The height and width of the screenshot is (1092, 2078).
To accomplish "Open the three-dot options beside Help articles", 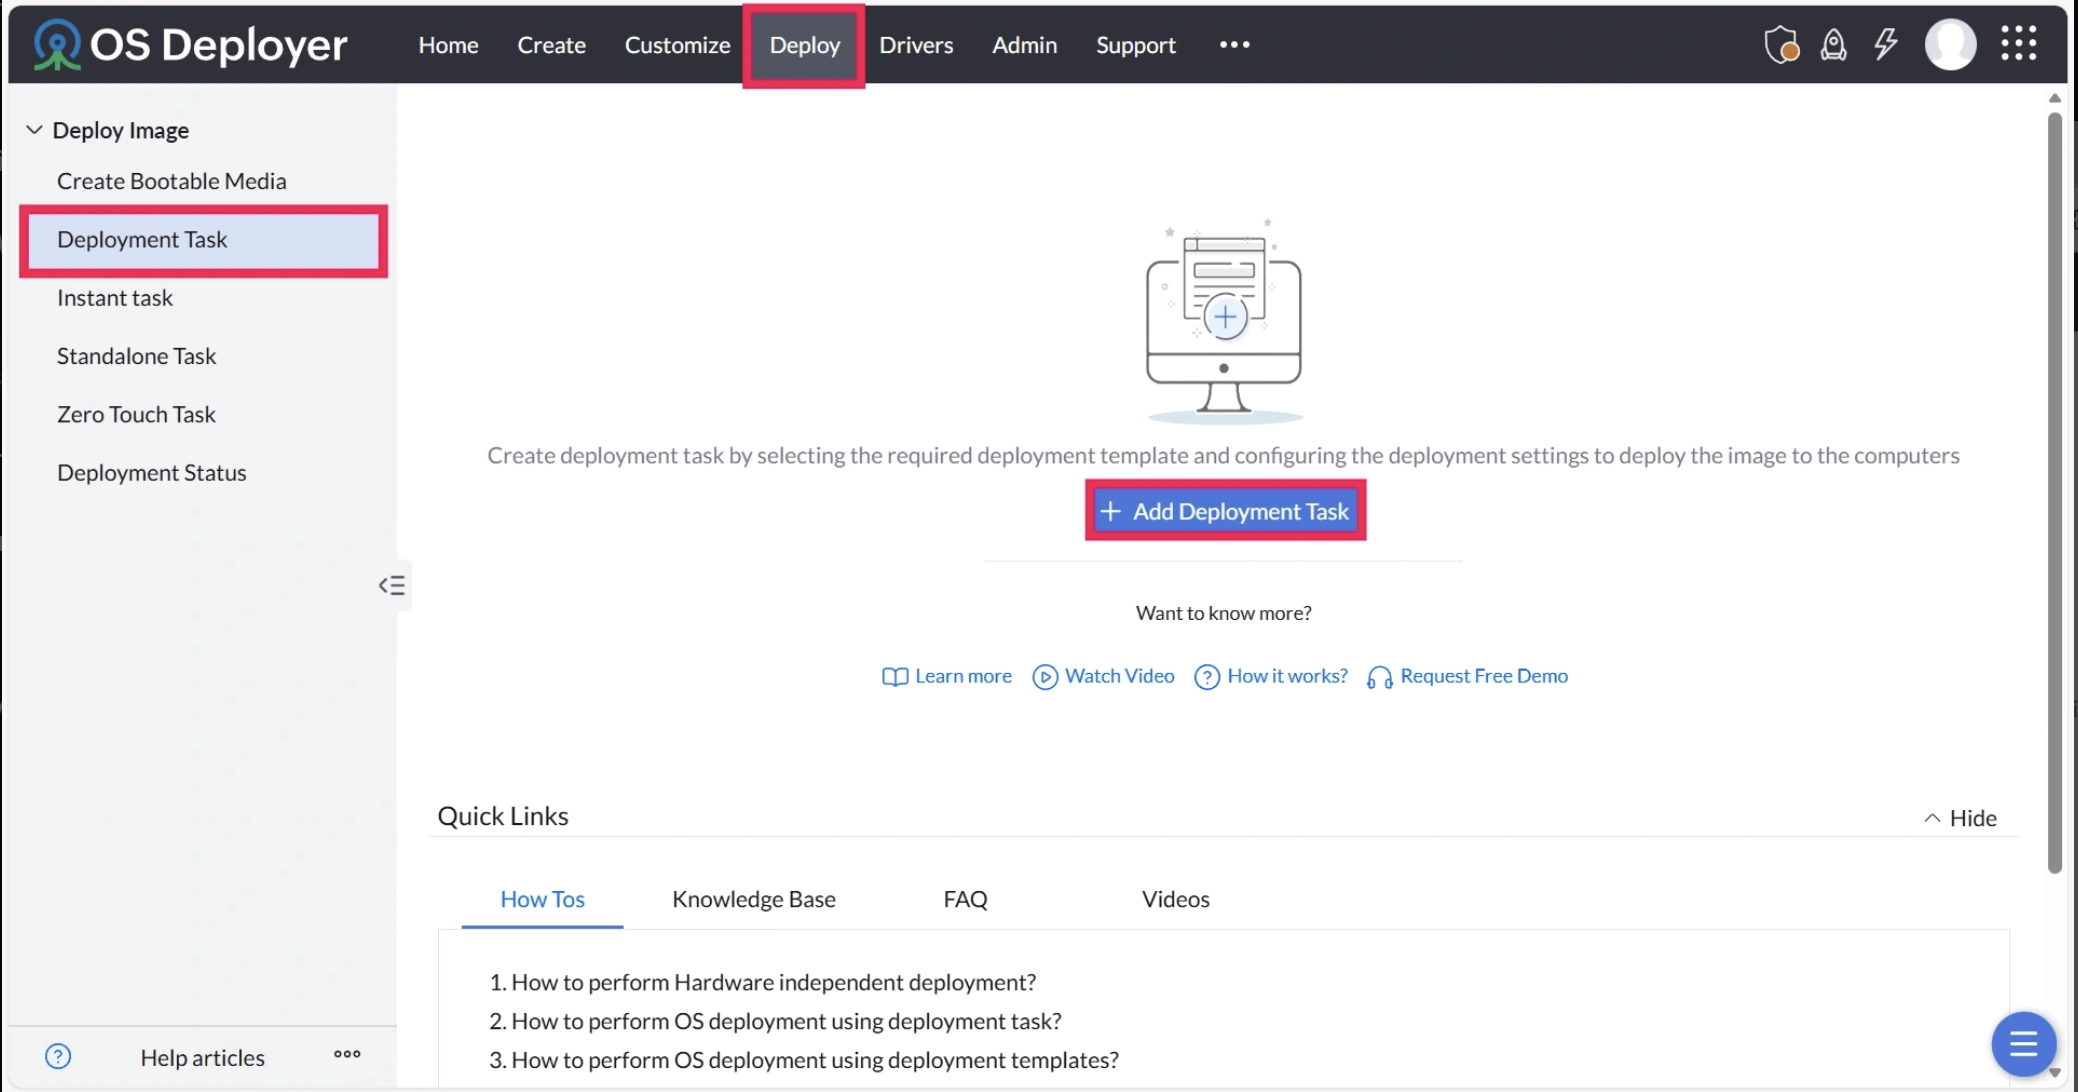I will point(347,1054).
